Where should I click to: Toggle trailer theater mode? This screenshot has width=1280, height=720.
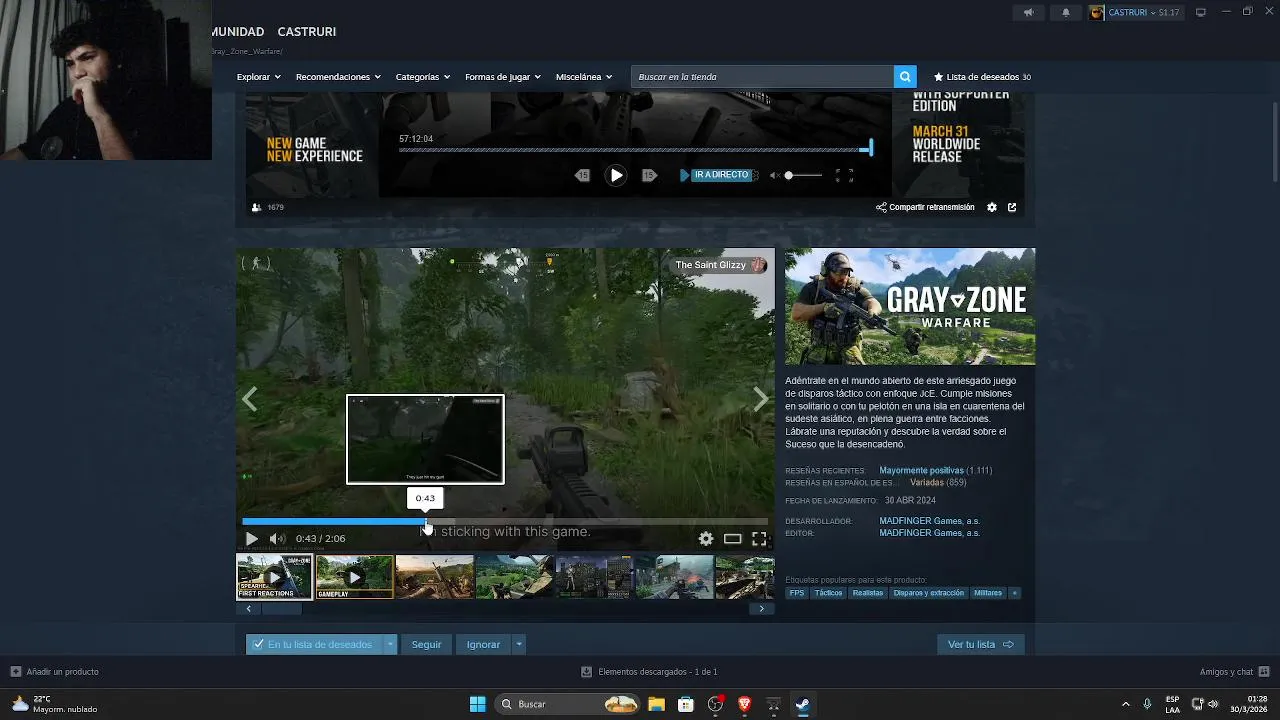(x=733, y=538)
